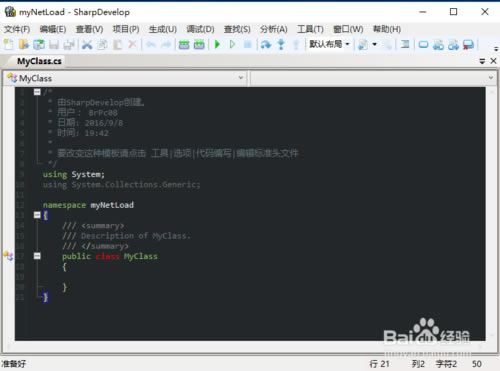Open the 生成(U) menu
Image resolution: width=500 pixels, height=371 pixels.
[x=162, y=29]
